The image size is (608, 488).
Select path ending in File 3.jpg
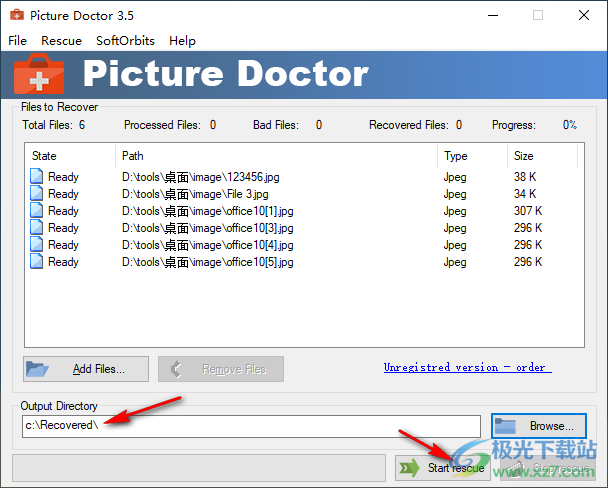[x=195, y=194]
